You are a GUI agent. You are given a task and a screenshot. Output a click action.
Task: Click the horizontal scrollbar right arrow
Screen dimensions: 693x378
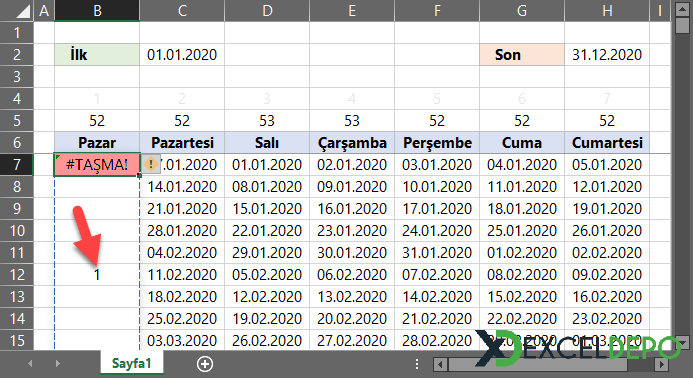coord(661,364)
